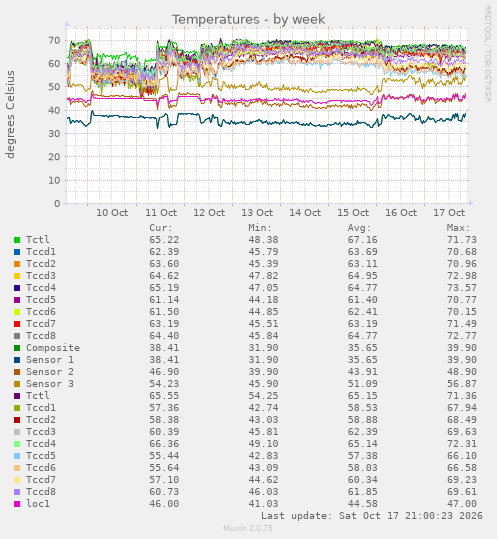The image size is (497, 539).
Task: Click the dark purple second Tctl swatch
Action: [x=17, y=396]
